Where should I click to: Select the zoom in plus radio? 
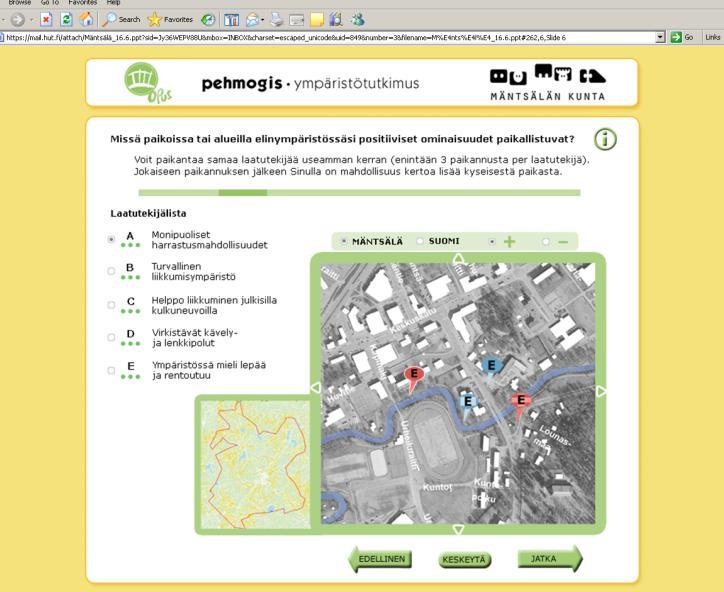click(492, 242)
